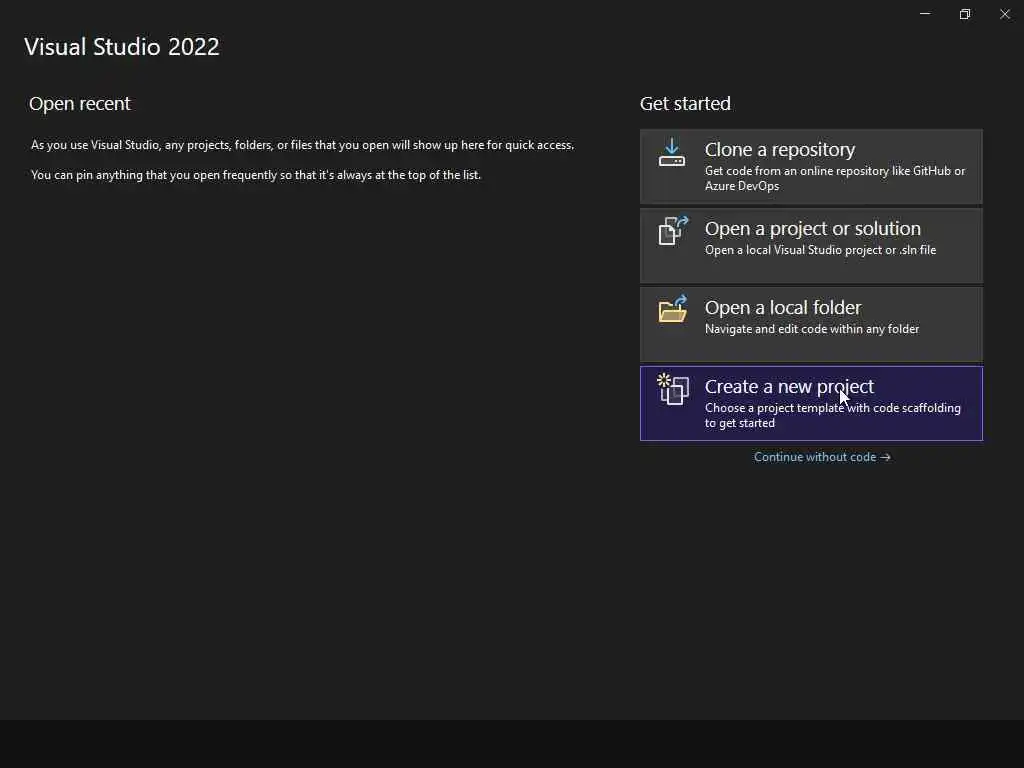Click the 'You can pin anything' hint text
The width and height of the screenshot is (1024, 768).
click(256, 175)
